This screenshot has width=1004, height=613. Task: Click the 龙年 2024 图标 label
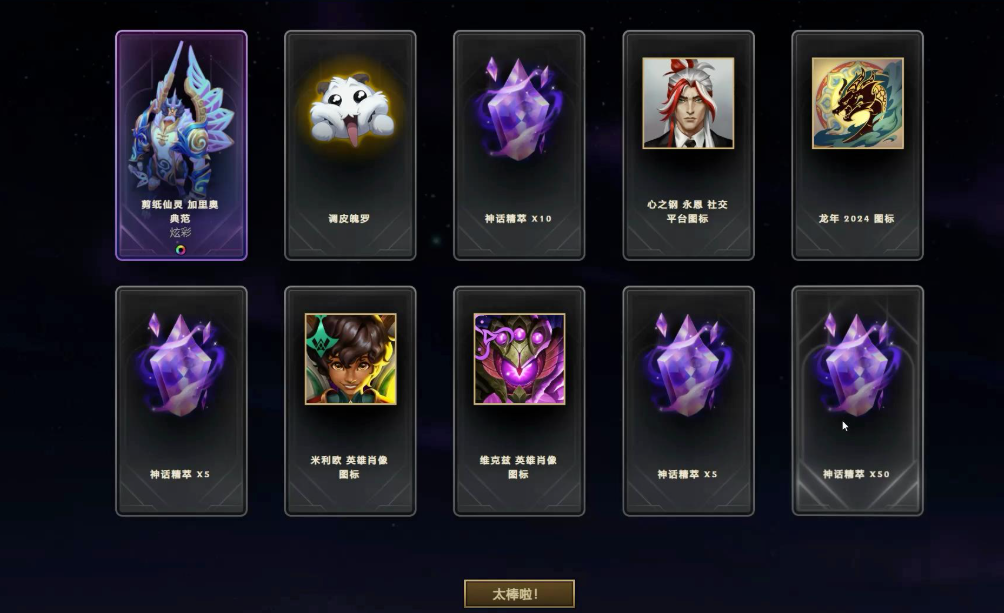[x=857, y=219]
